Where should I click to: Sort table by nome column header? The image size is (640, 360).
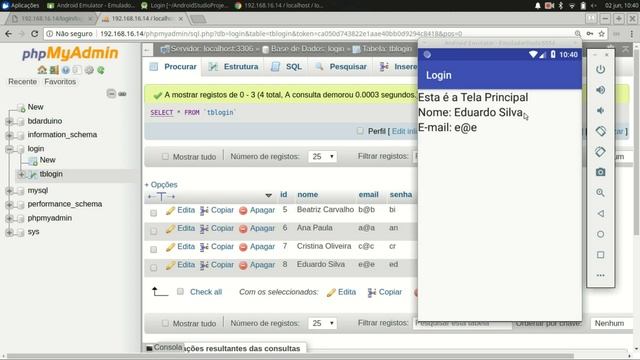tap(308, 195)
